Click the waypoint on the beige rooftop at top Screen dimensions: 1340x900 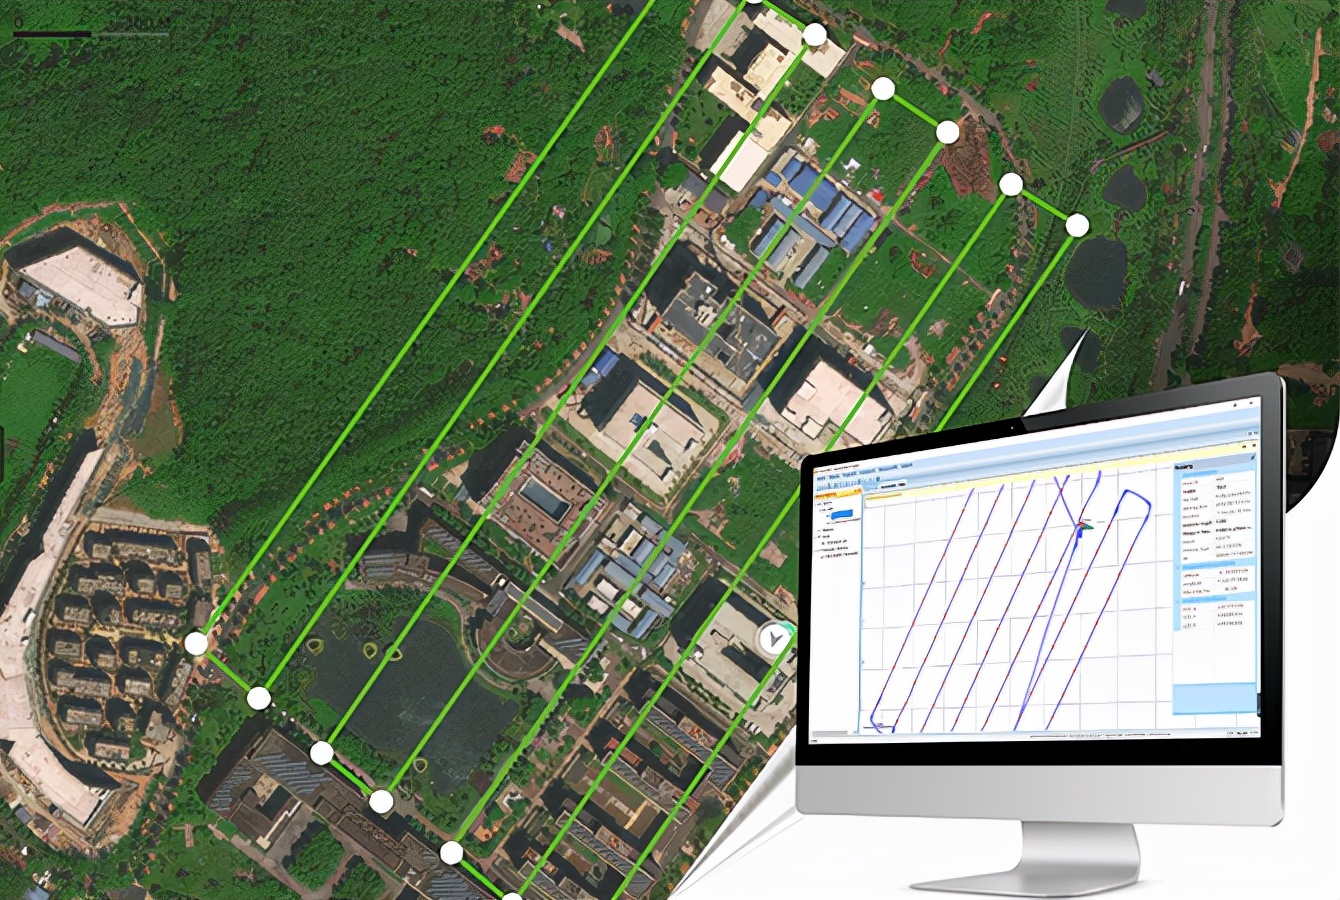coord(815,36)
